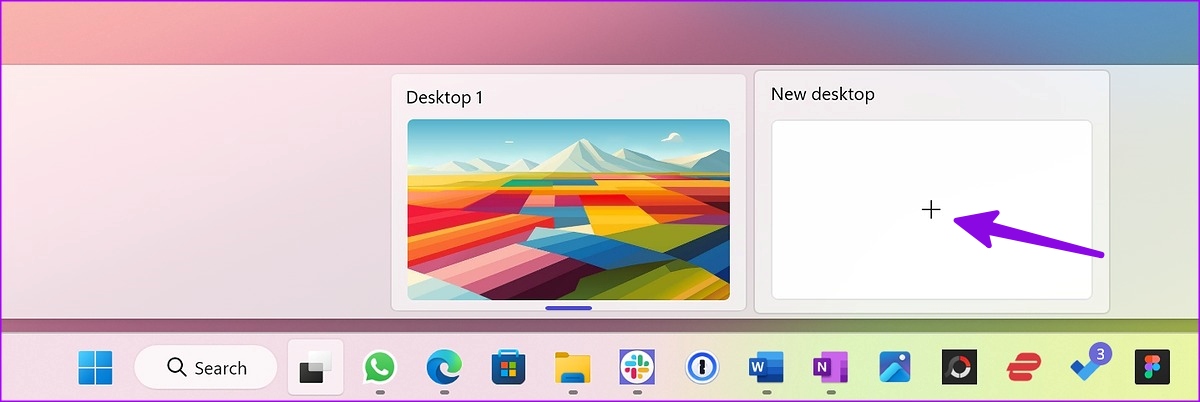Click the Search box in taskbar
1200x402 pixels.
point(206,368)
